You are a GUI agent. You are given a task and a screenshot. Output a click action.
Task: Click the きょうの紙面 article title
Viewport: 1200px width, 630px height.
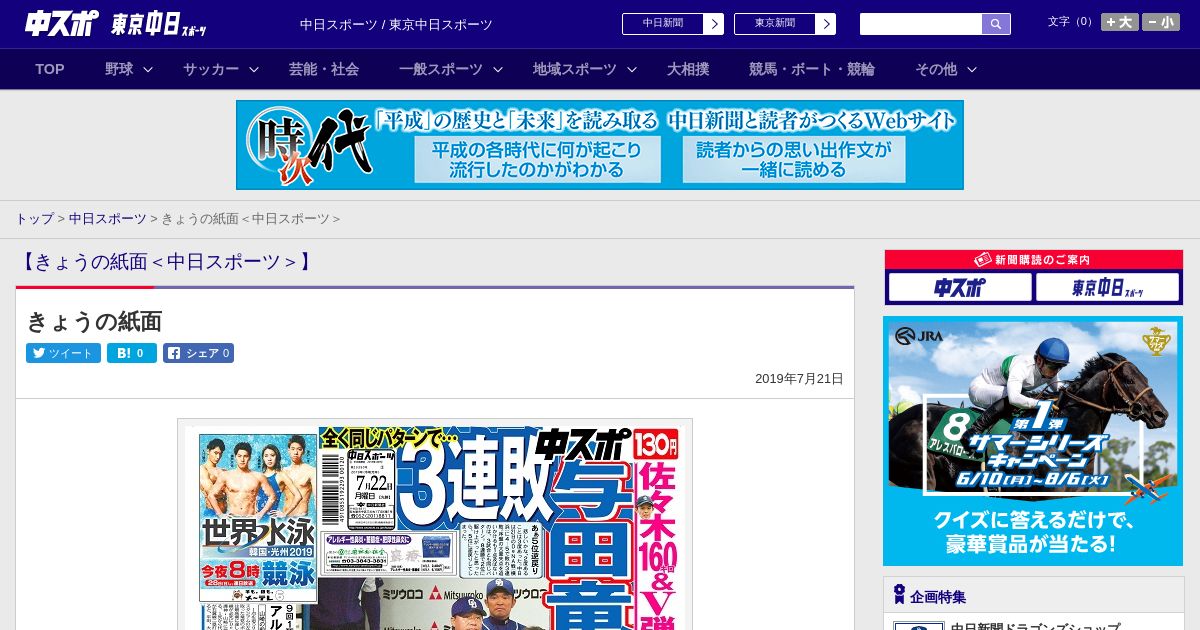click(94, 322)
